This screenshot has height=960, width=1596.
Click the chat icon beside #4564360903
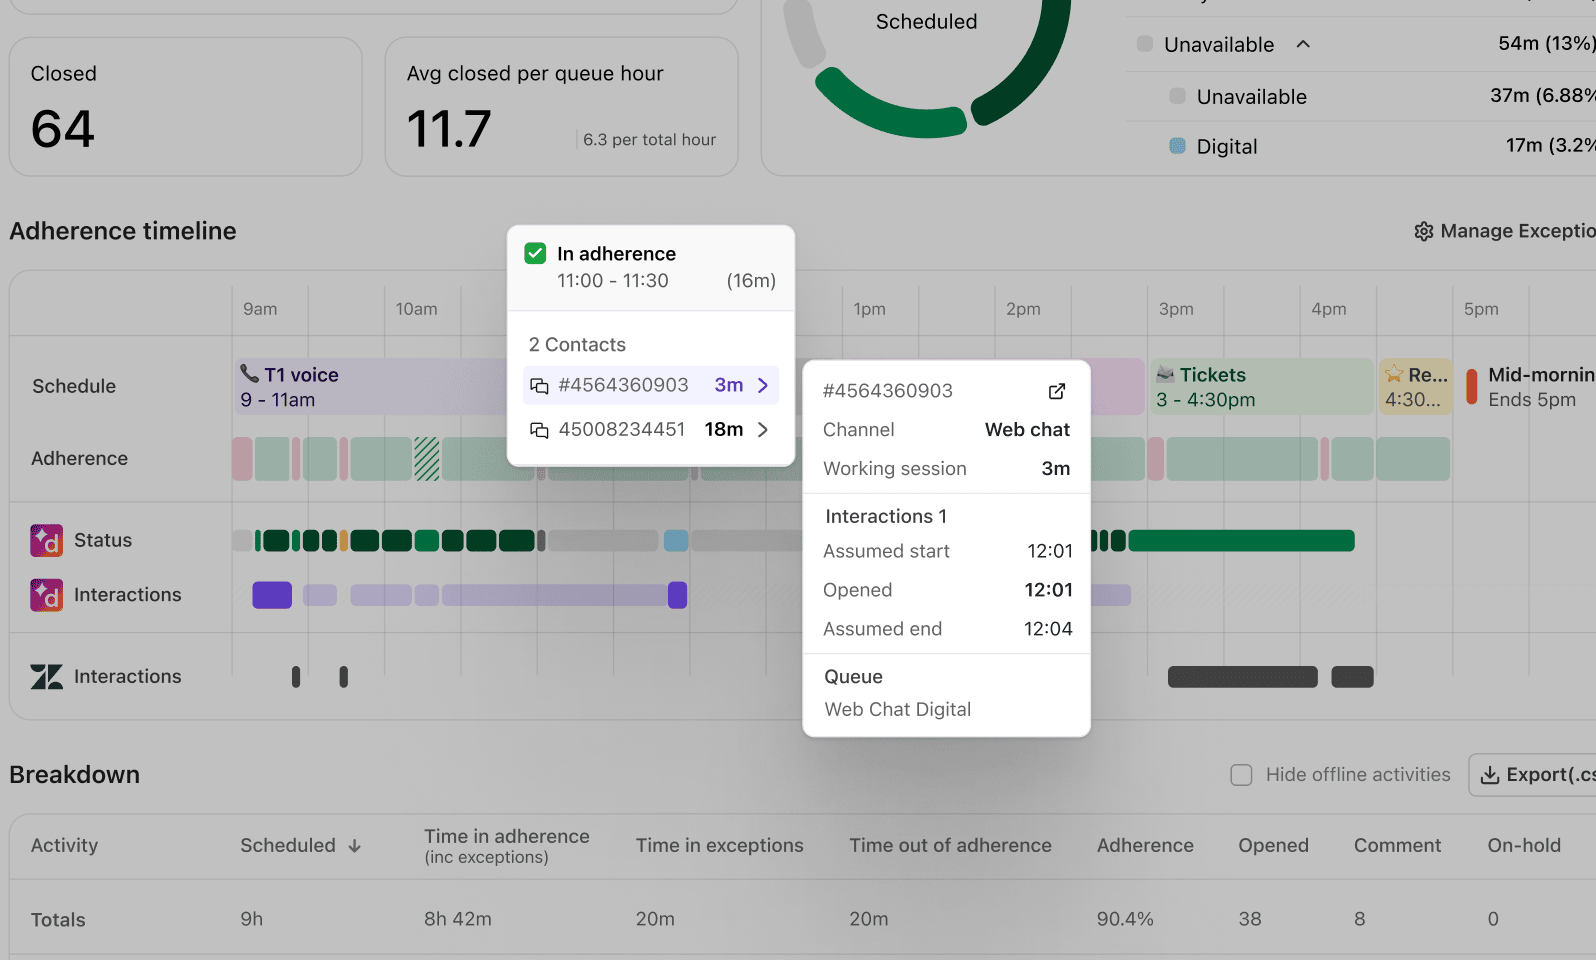539,386
